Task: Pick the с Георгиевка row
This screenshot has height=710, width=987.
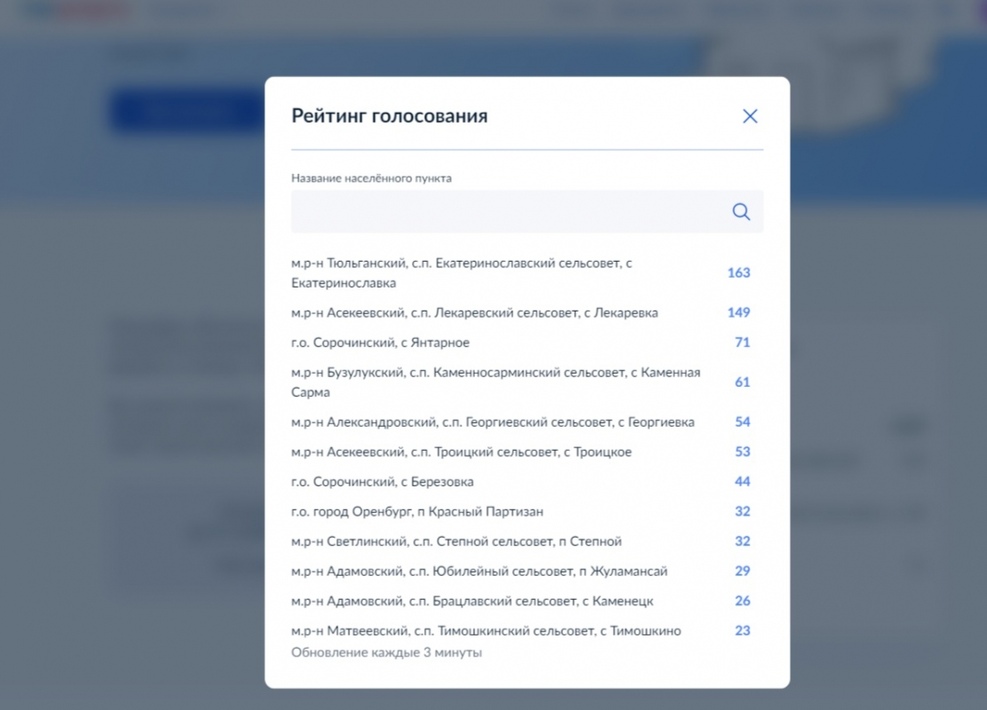Action: [492, 422]
